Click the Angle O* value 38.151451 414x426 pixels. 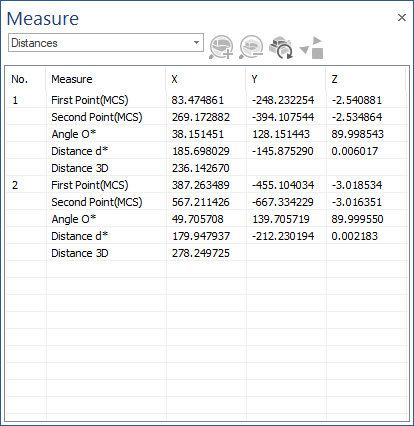198,134
